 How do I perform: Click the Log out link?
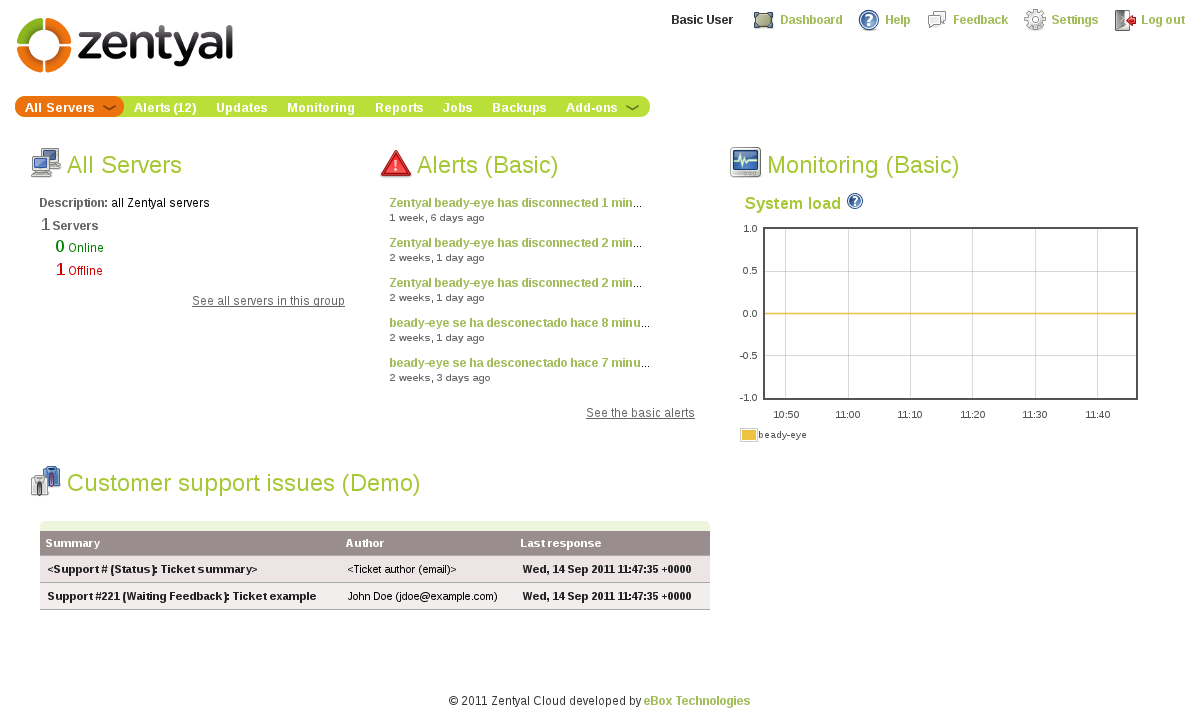[1163, 20]
